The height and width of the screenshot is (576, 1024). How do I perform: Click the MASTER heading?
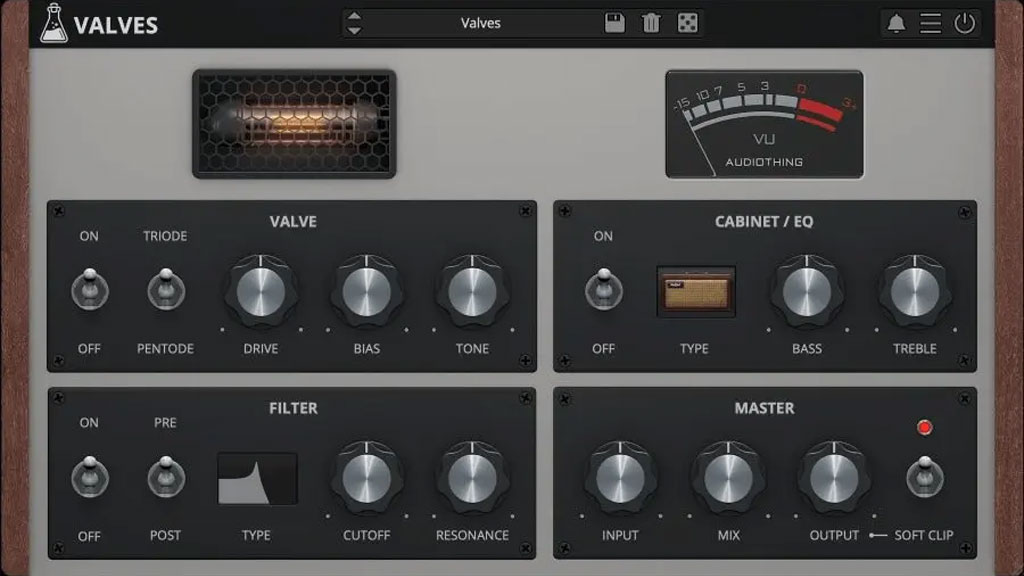(764, 409)
